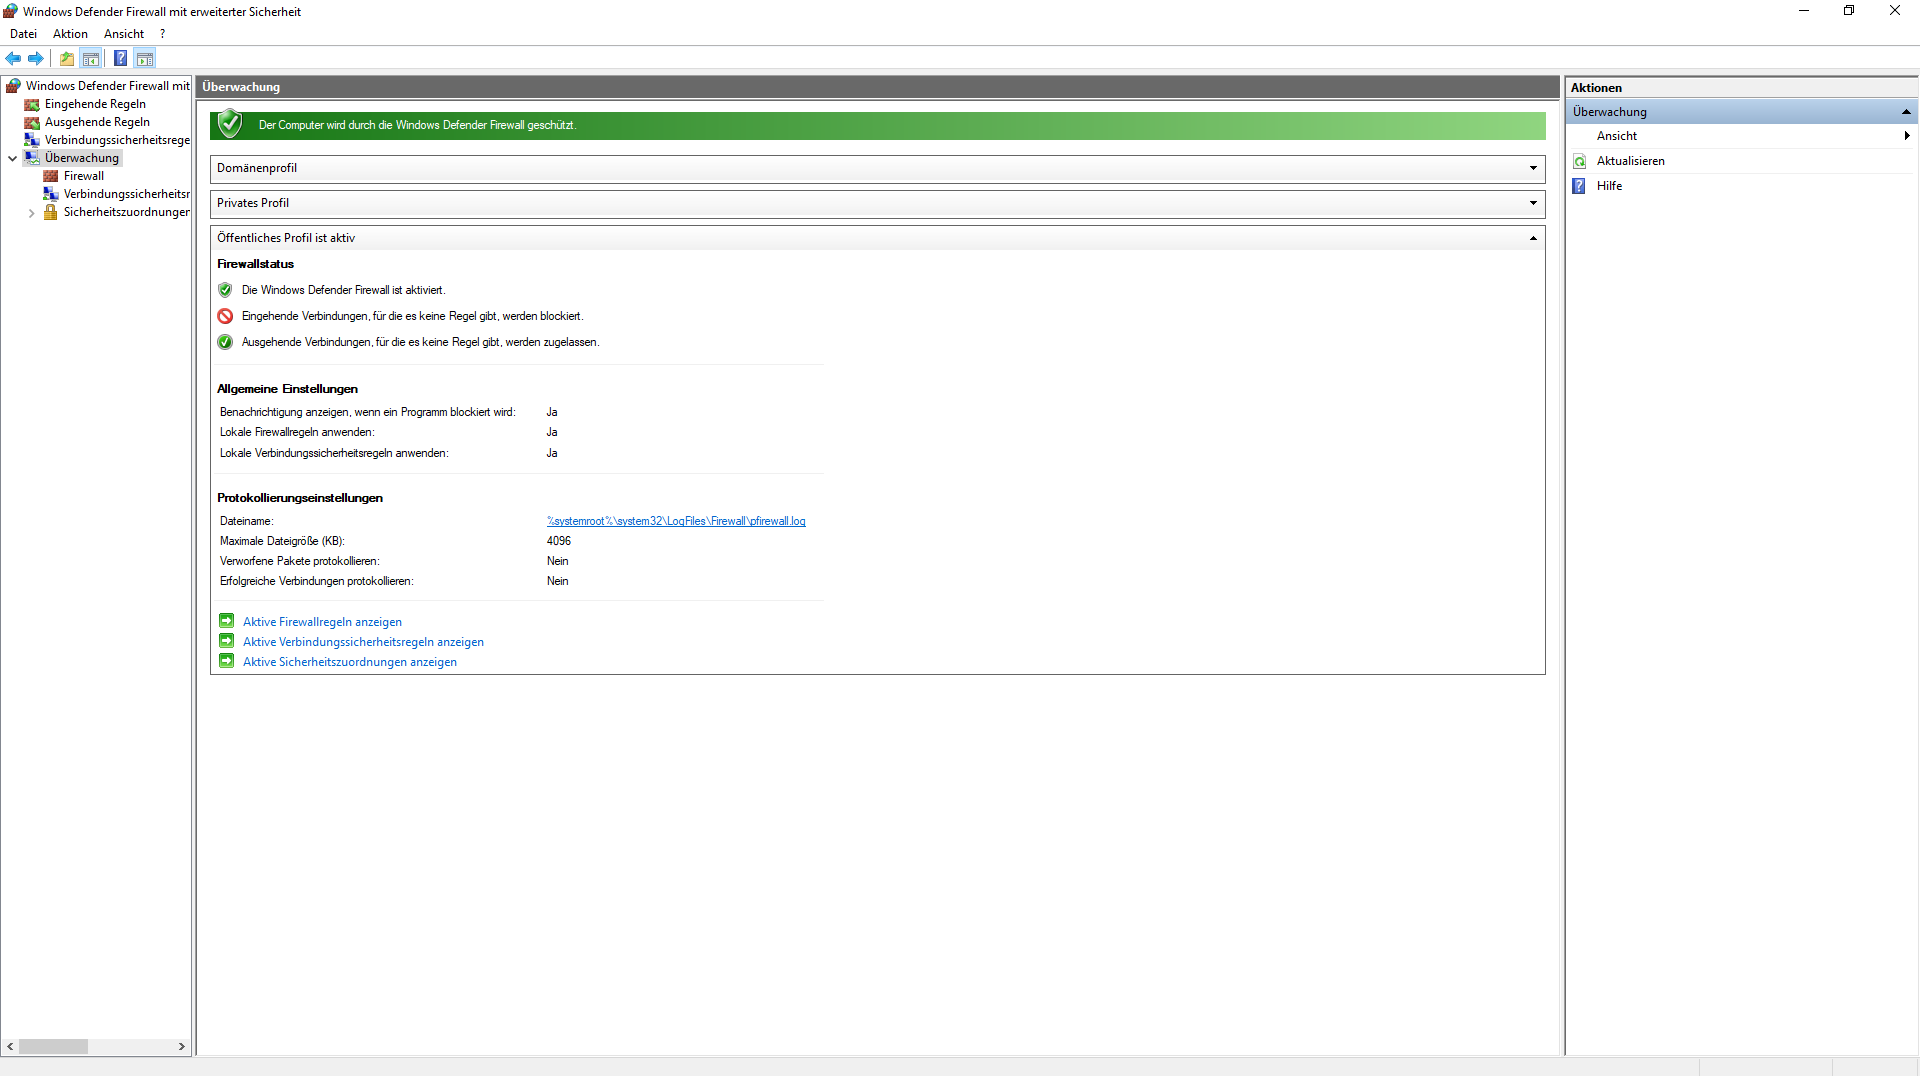
Task: Click the Back arrow toolbar icon
Action: pyautogui.click(x=13, y=58)
